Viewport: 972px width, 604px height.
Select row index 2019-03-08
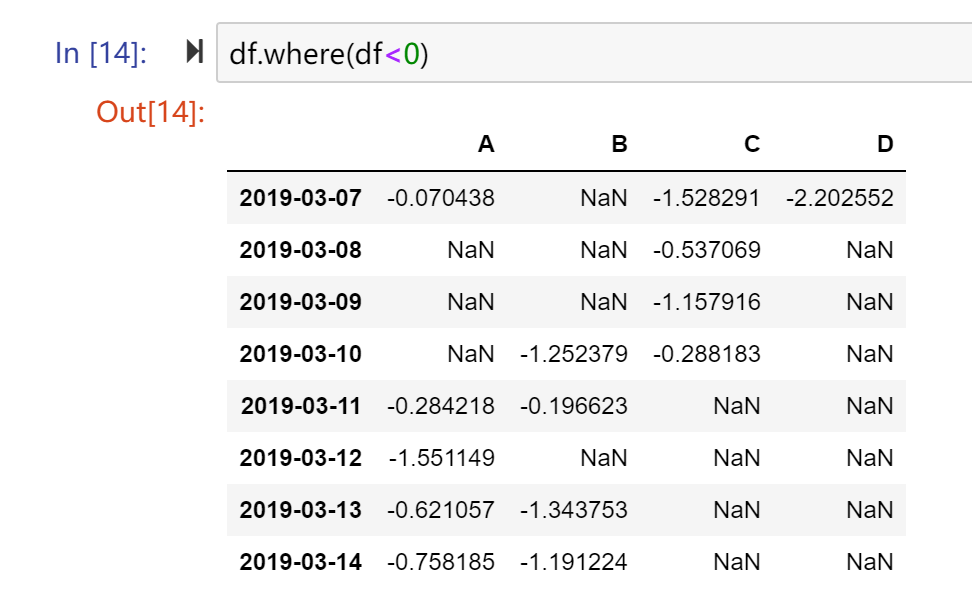click(x=301, y=251)
